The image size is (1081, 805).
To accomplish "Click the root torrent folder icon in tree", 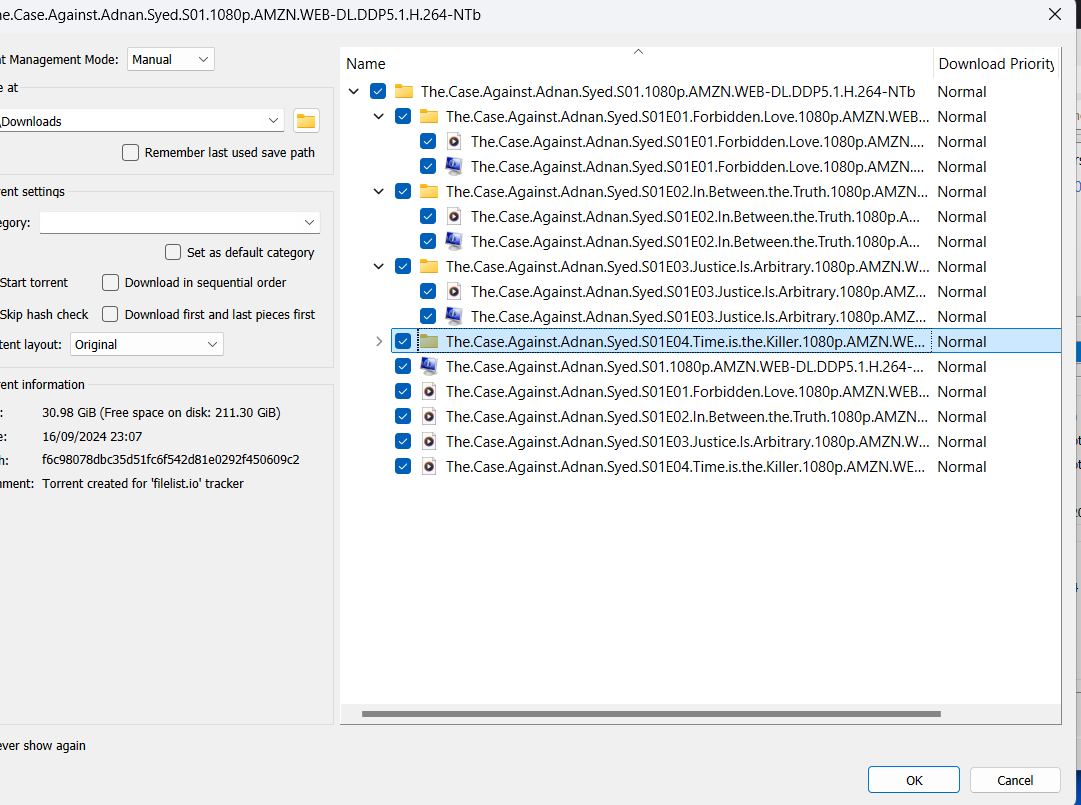I will pyautogui.click(x=404, y=92).
